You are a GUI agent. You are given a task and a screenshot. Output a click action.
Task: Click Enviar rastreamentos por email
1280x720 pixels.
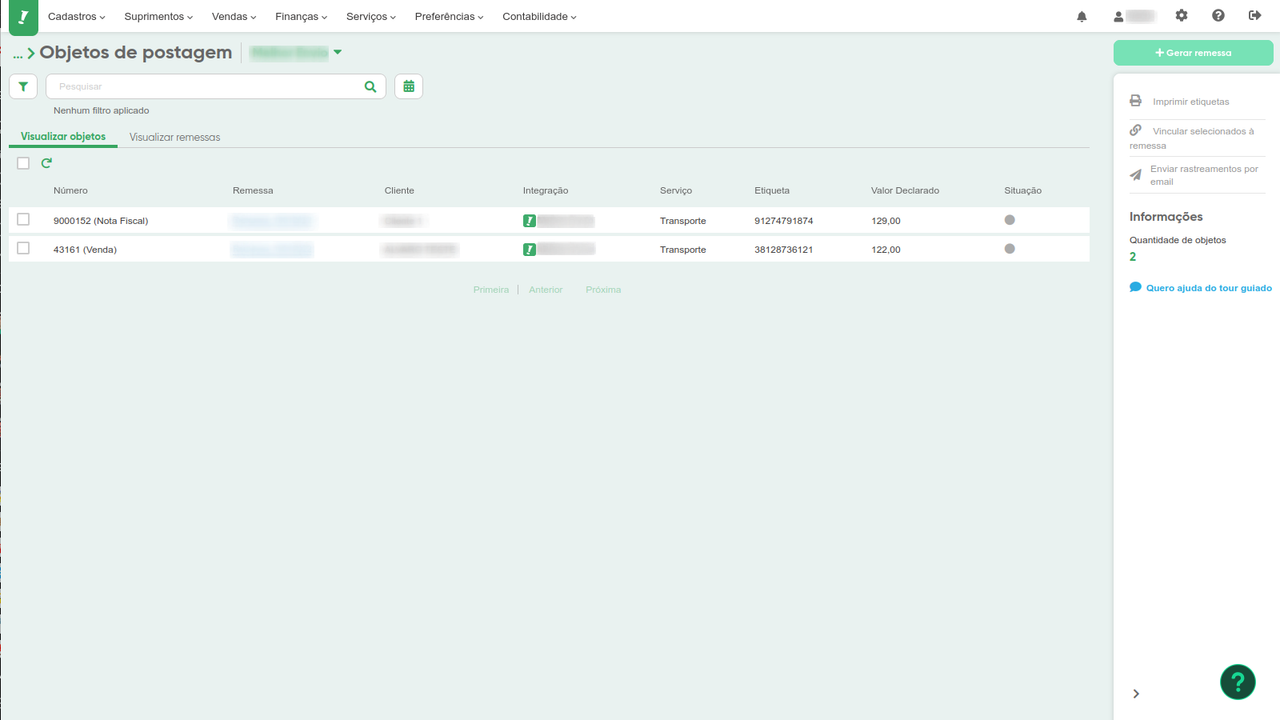pyautogui.click(x=1204, y=175)
